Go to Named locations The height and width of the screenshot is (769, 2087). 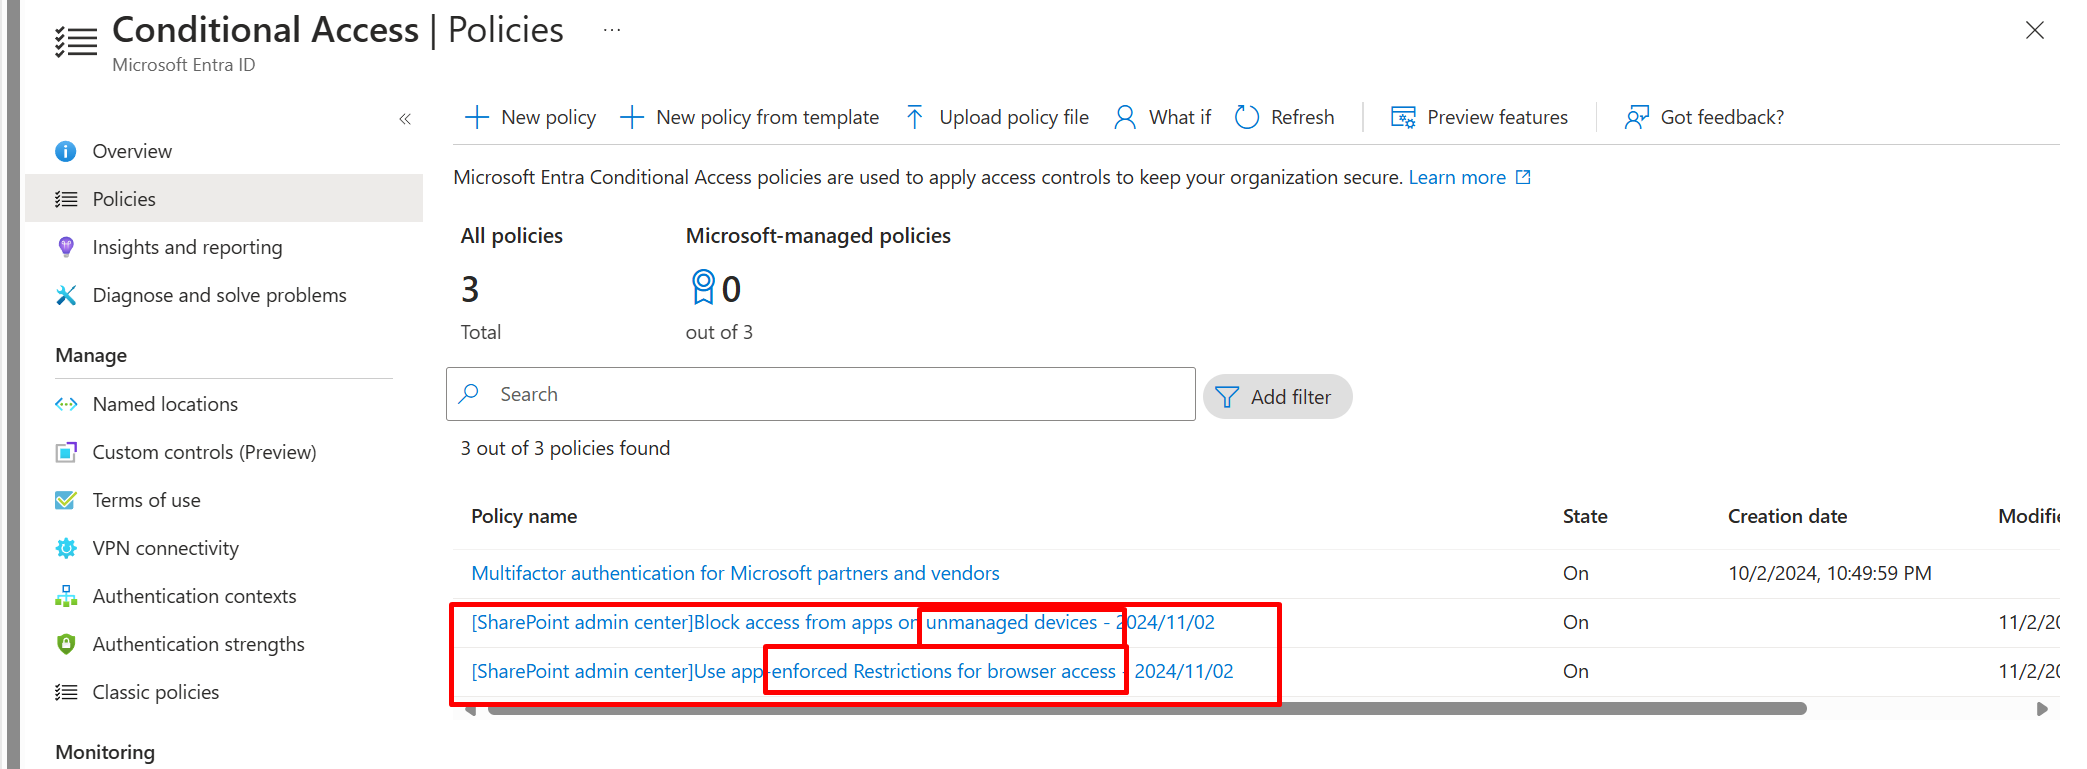pyautogui.click(x=165, y=404)
